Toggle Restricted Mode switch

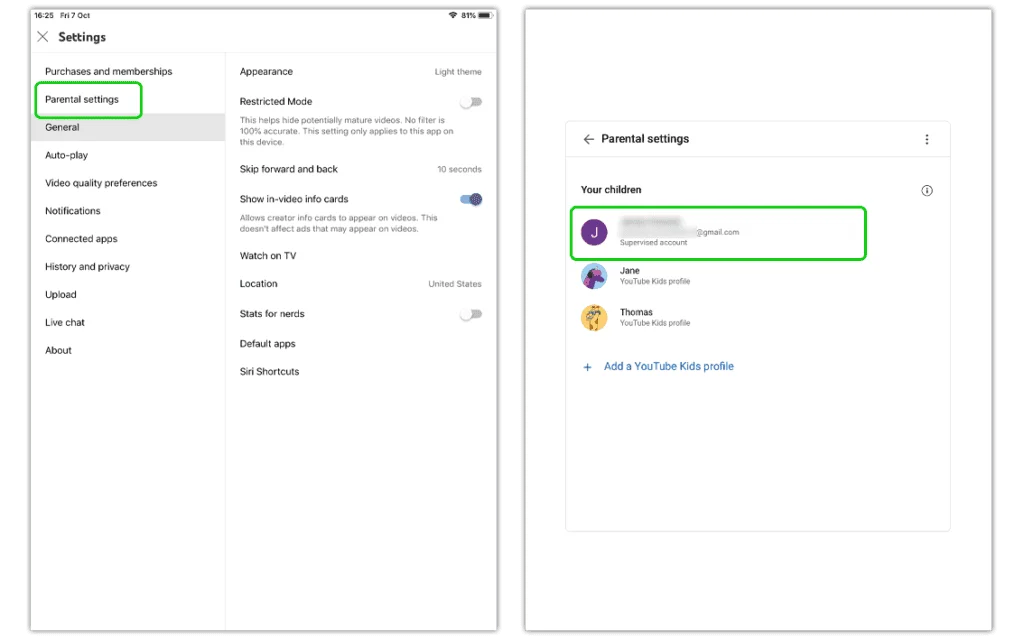471,102
